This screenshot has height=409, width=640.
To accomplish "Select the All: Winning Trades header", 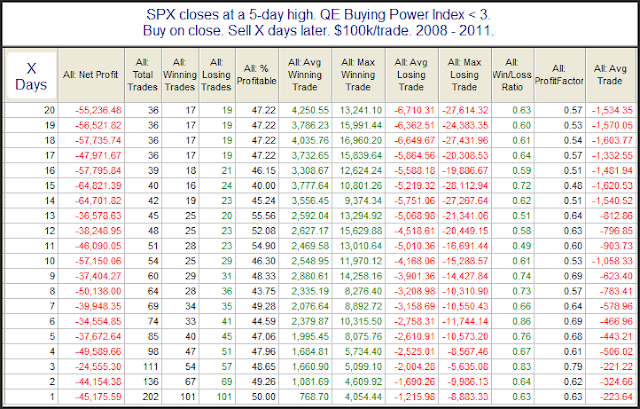I will pos(180,75).
